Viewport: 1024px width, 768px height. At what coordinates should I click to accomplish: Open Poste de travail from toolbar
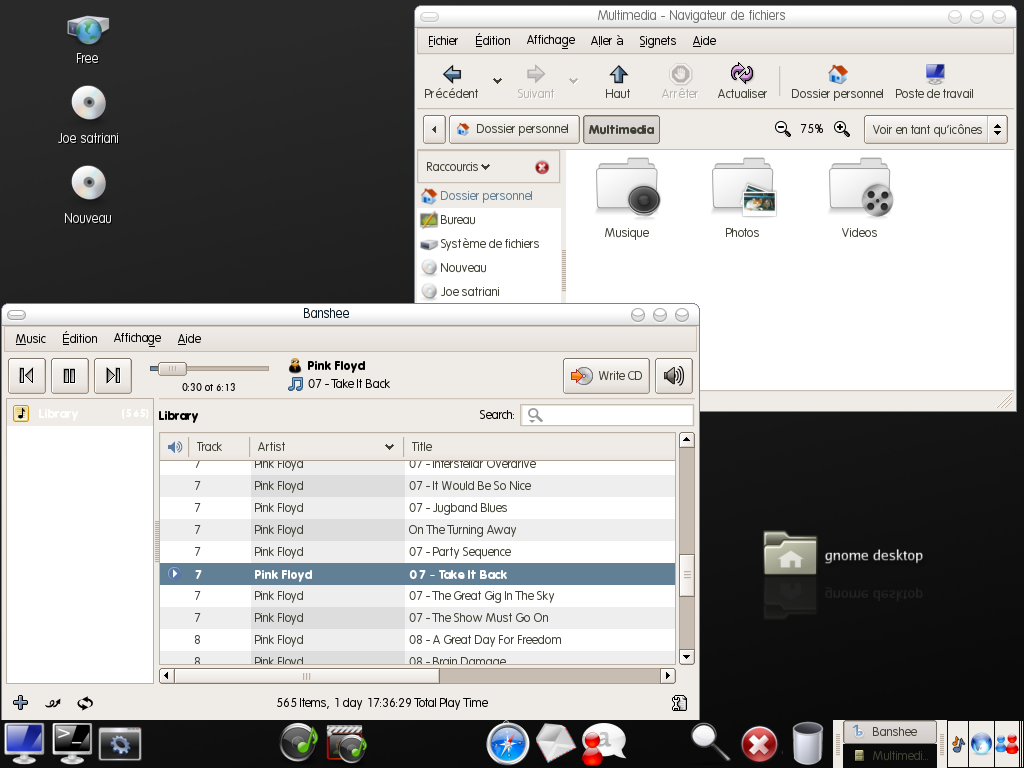(934, 82)
